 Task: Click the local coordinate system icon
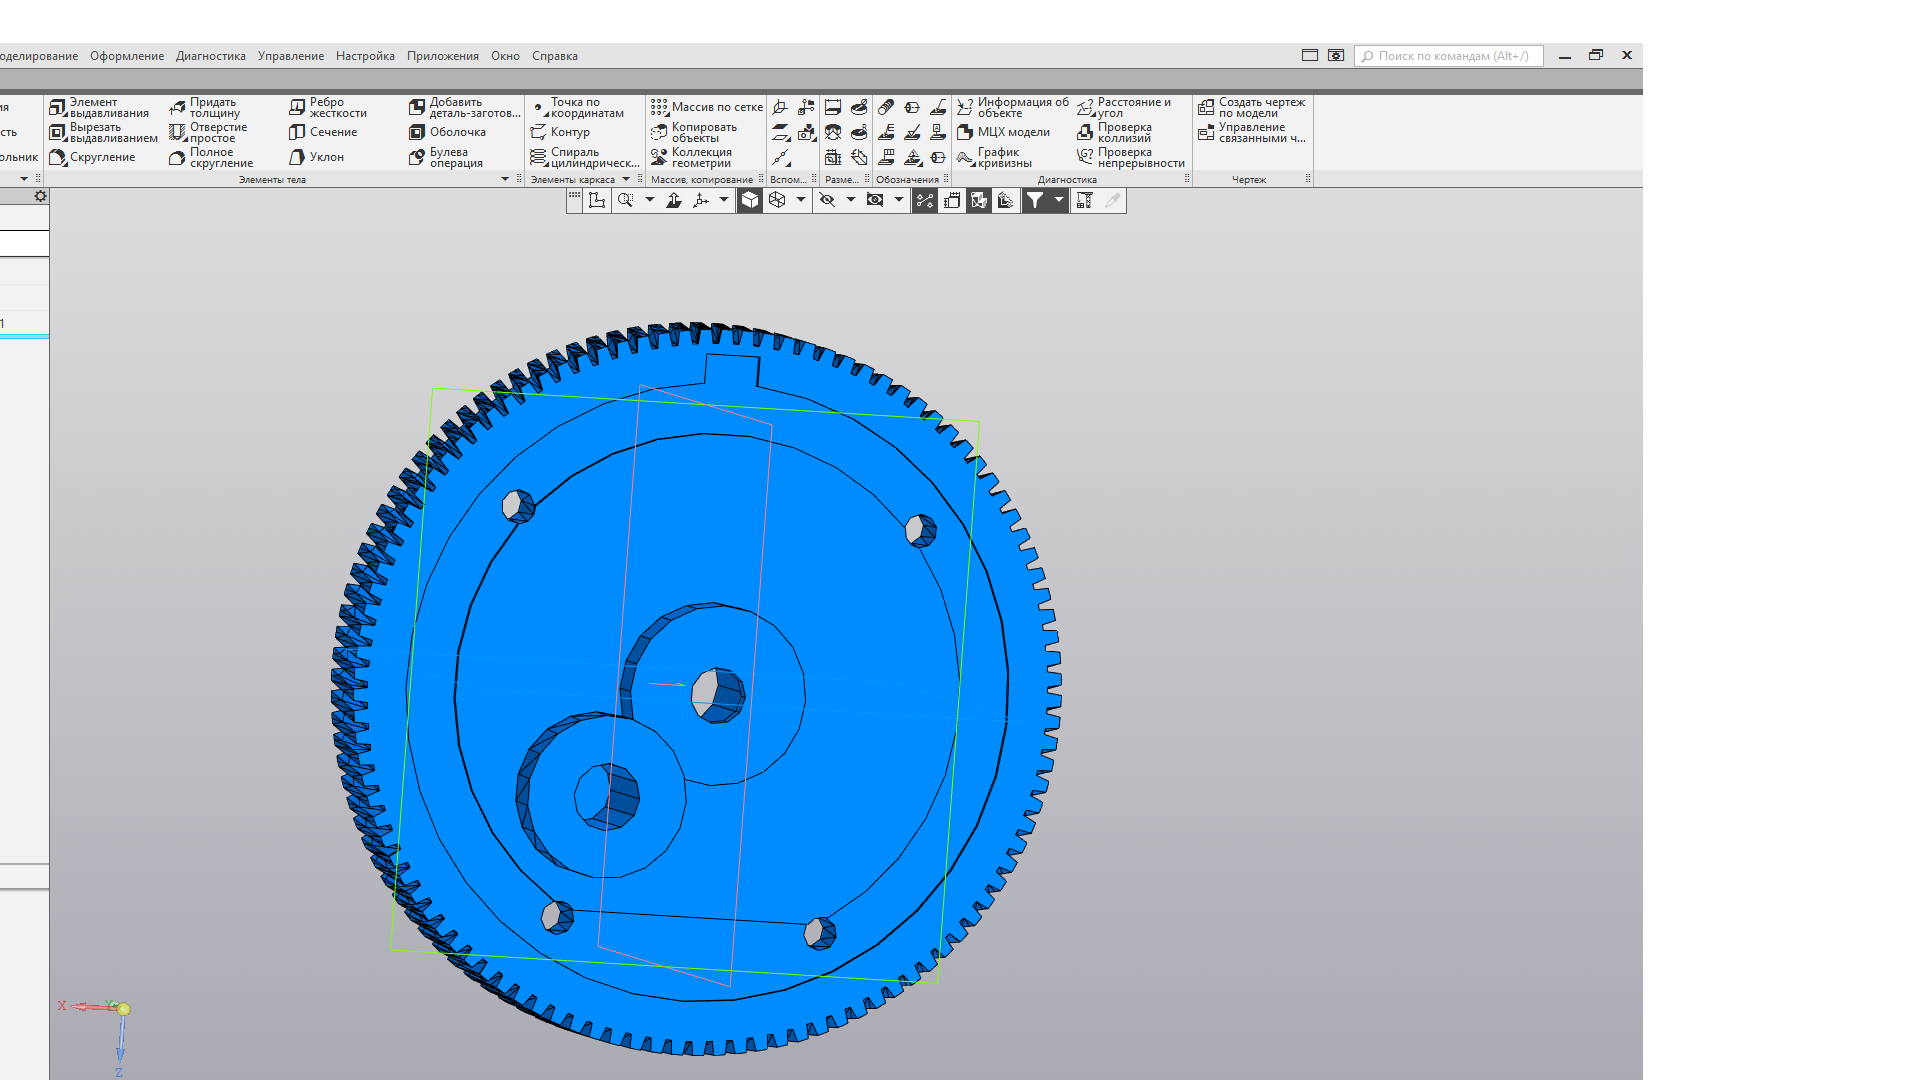pyautogui.click(x=780, y=107)
